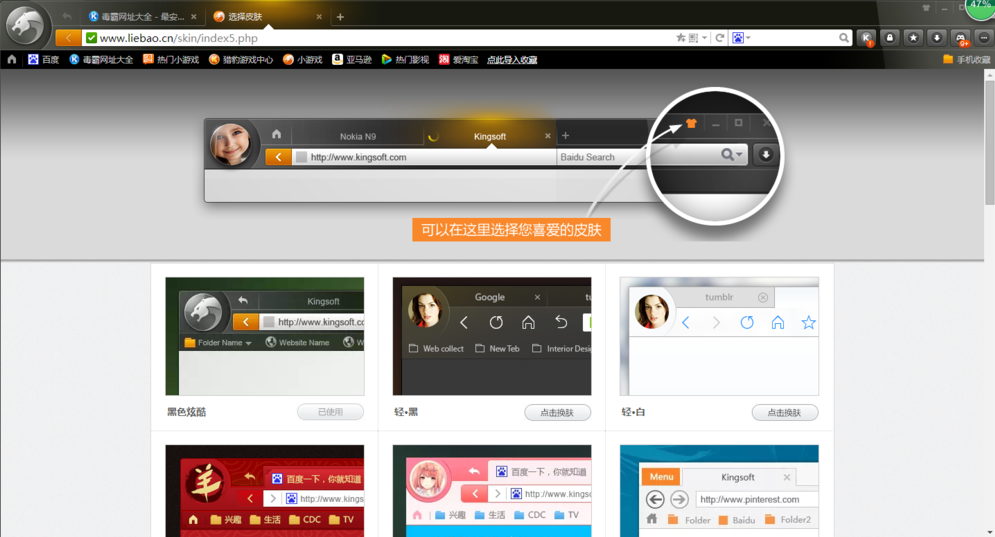Click the 轻•白 skin name label
The image size is (995, 537).
(x=633, y=412)
